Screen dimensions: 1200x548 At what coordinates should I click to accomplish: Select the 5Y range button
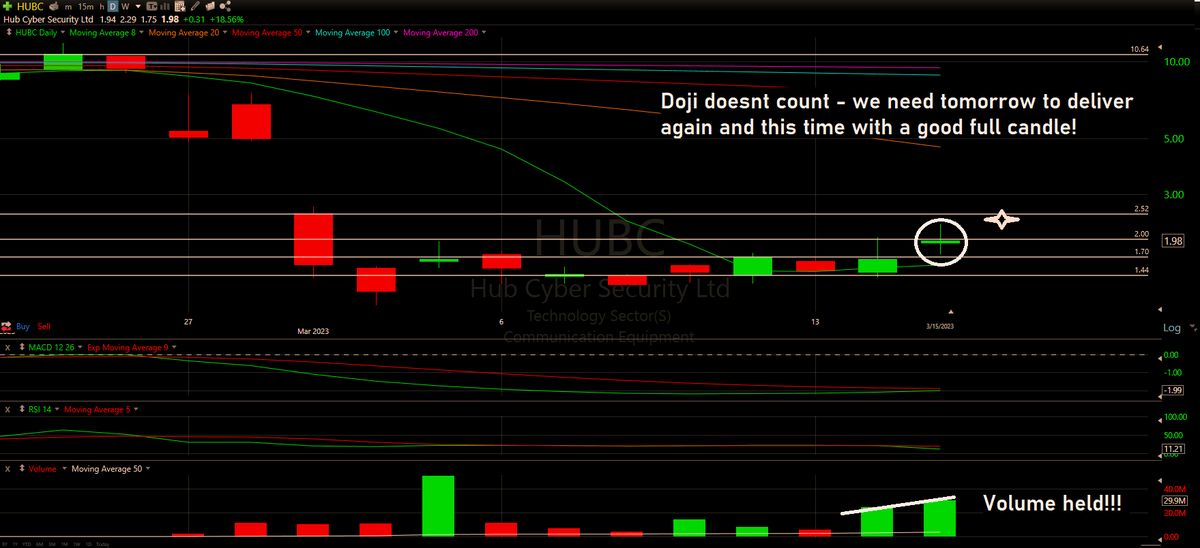tap(5, 544)
